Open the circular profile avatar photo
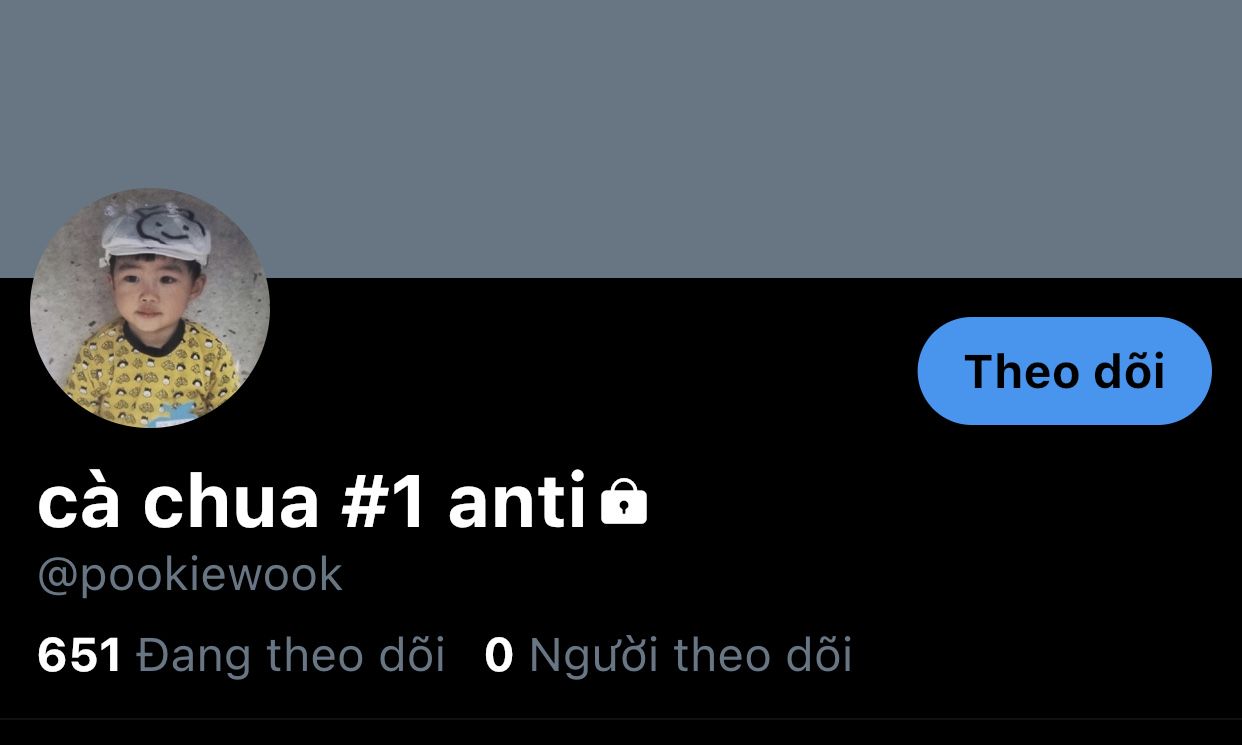 click(x=150, y=308)
